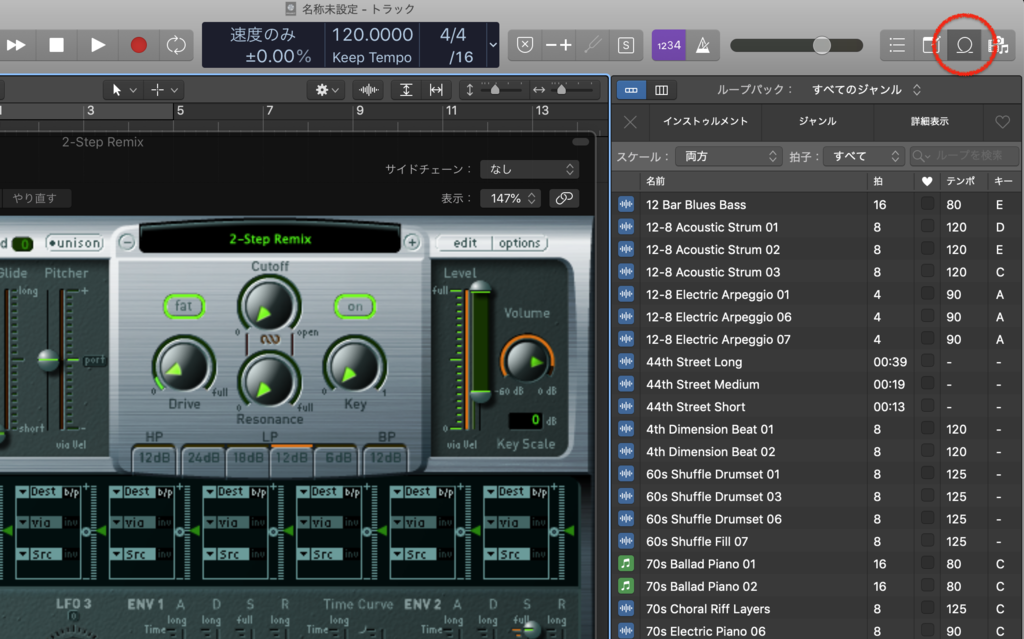Open the スケール 両方 dropdown
The width and height of the screenshot is (1024, 639).
point(728,156)
